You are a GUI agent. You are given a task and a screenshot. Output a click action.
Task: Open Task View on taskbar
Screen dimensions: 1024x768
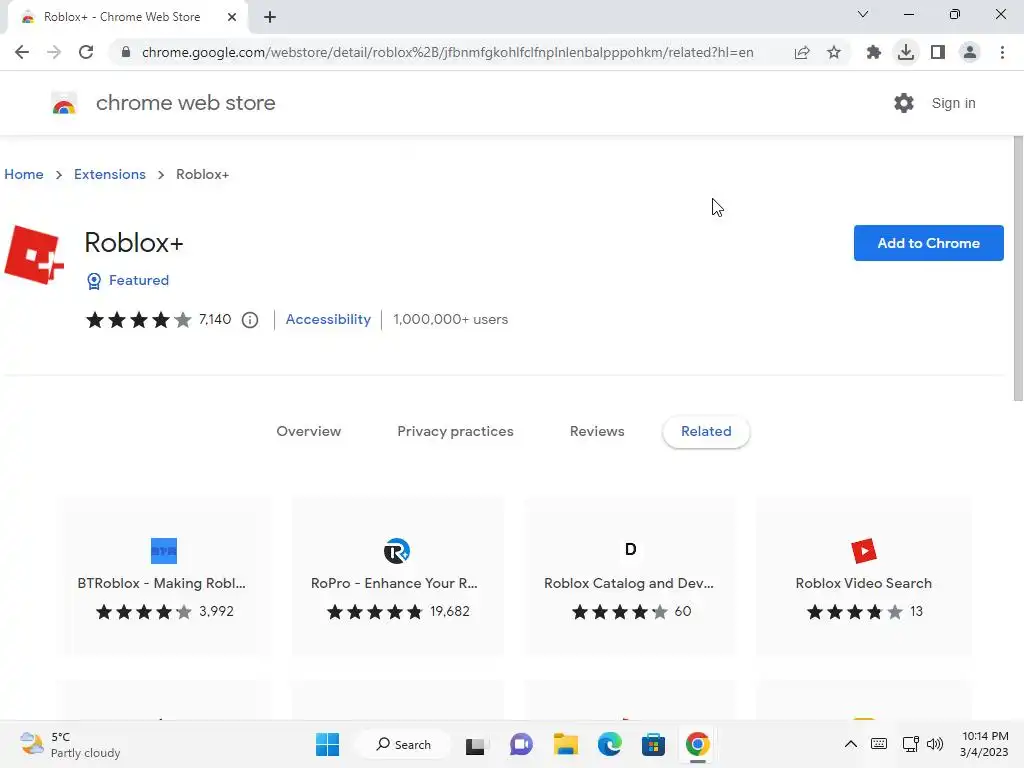[x=475, y=745]
